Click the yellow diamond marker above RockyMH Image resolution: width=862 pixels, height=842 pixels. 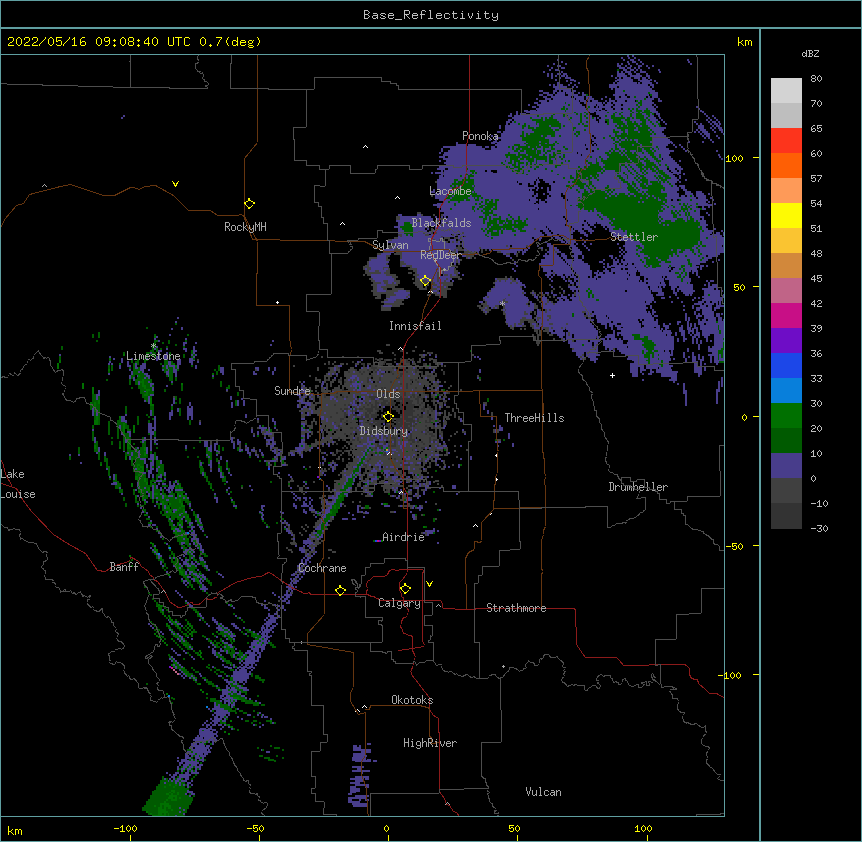tap(249, 204)
